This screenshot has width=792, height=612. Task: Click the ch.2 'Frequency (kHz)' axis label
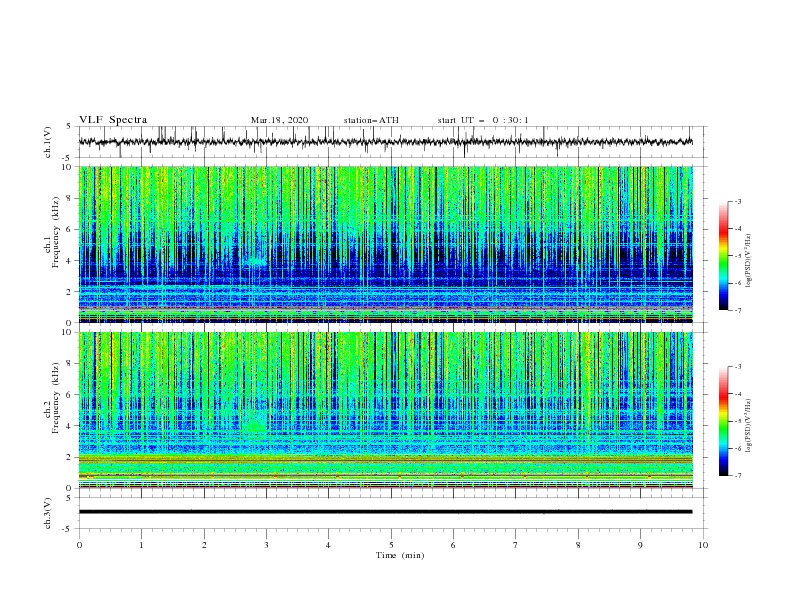[x=56, y=398]
